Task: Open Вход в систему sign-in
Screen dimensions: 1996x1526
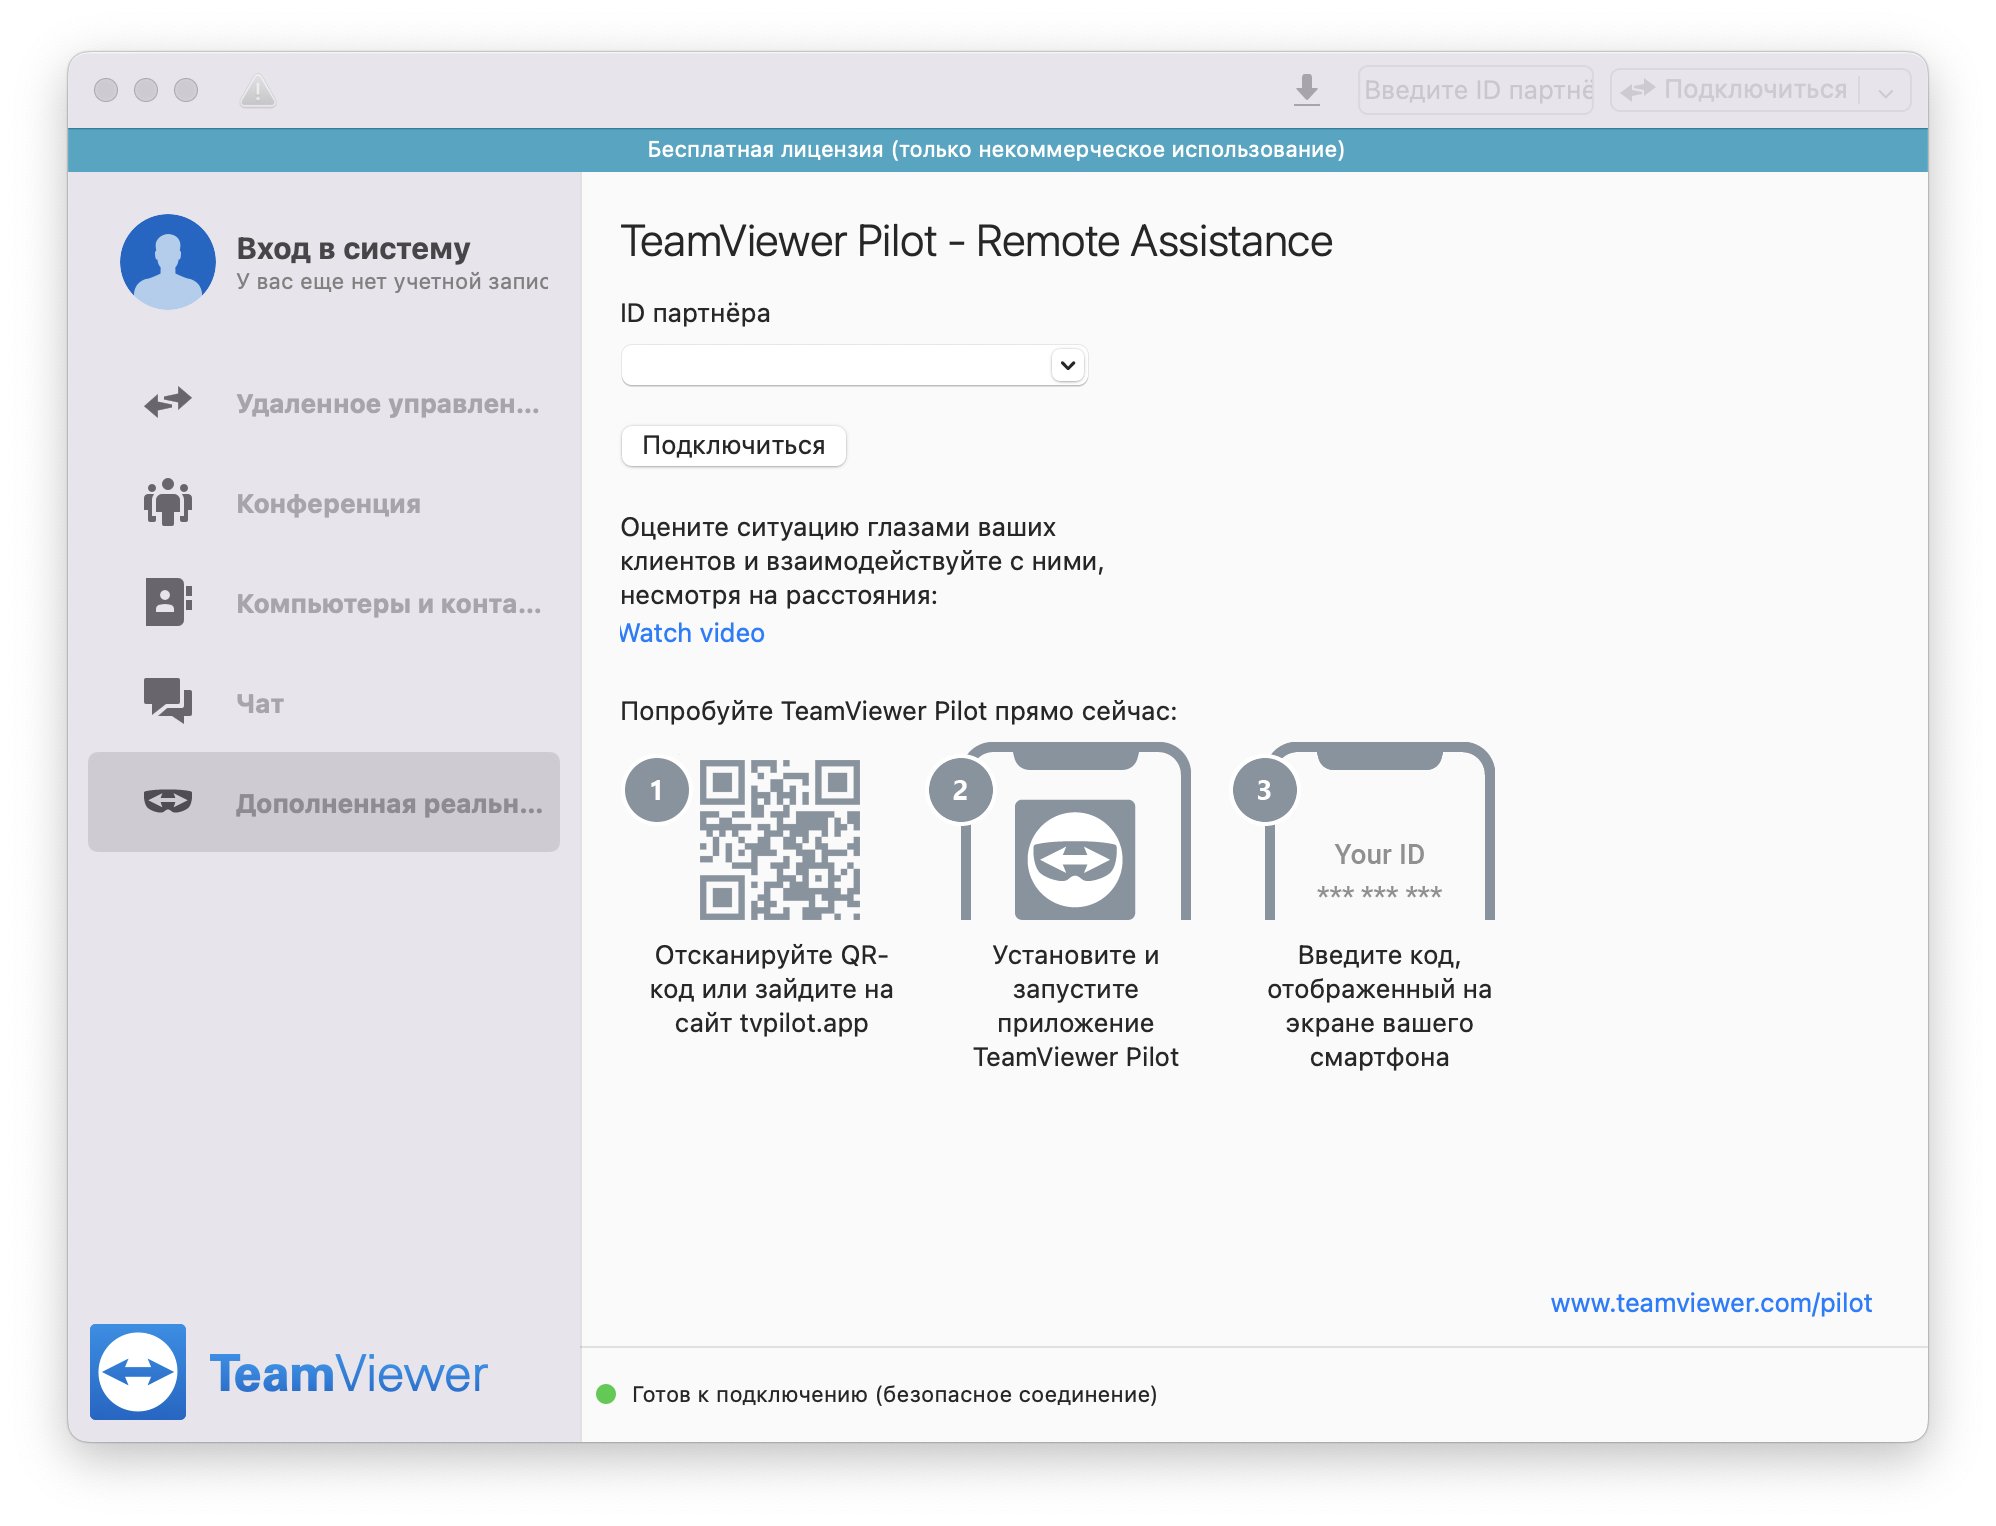Action: (353, 248)
